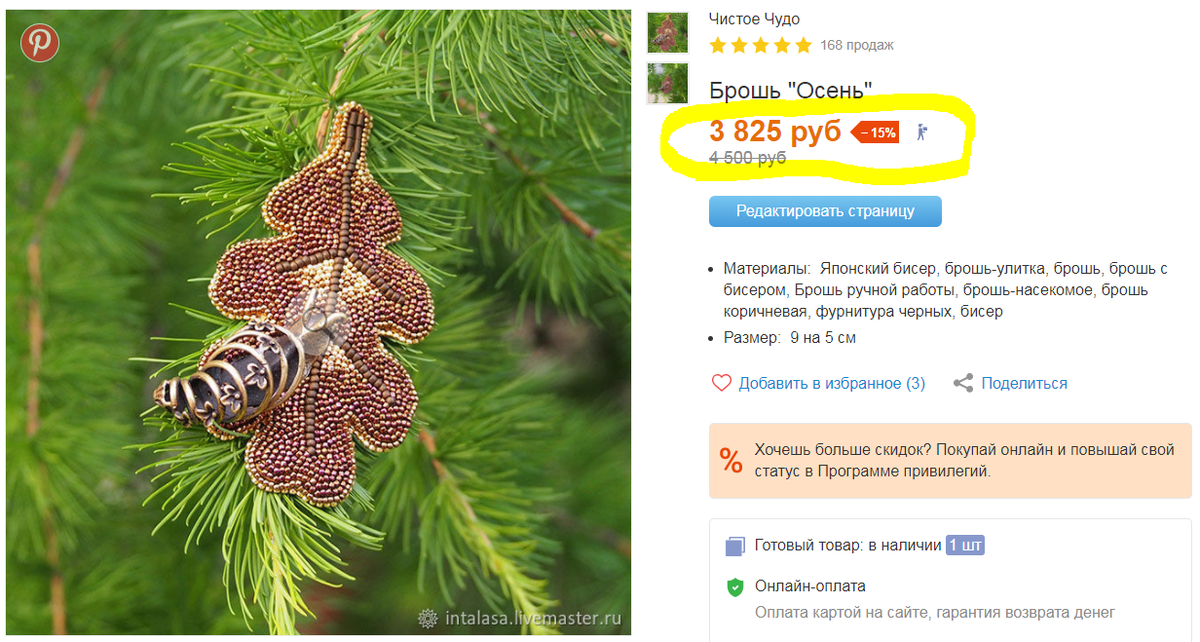Click the Брошь "Осень" product title

click(x=791, y=90)
